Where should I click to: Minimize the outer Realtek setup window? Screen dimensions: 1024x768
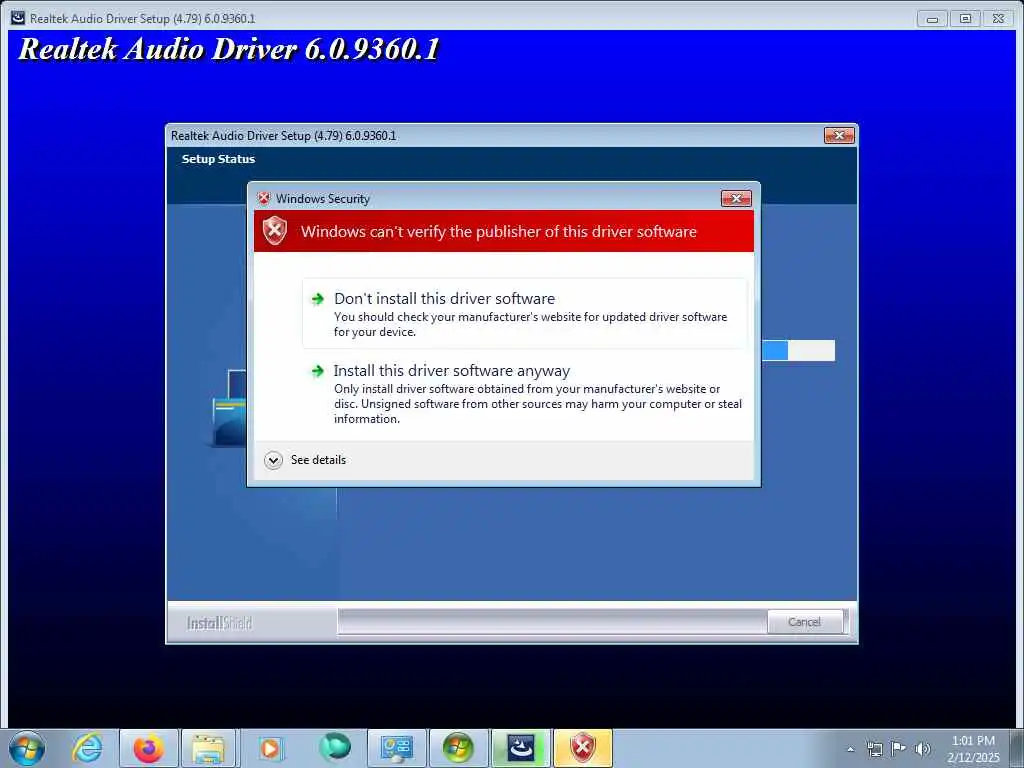(932, 18)
